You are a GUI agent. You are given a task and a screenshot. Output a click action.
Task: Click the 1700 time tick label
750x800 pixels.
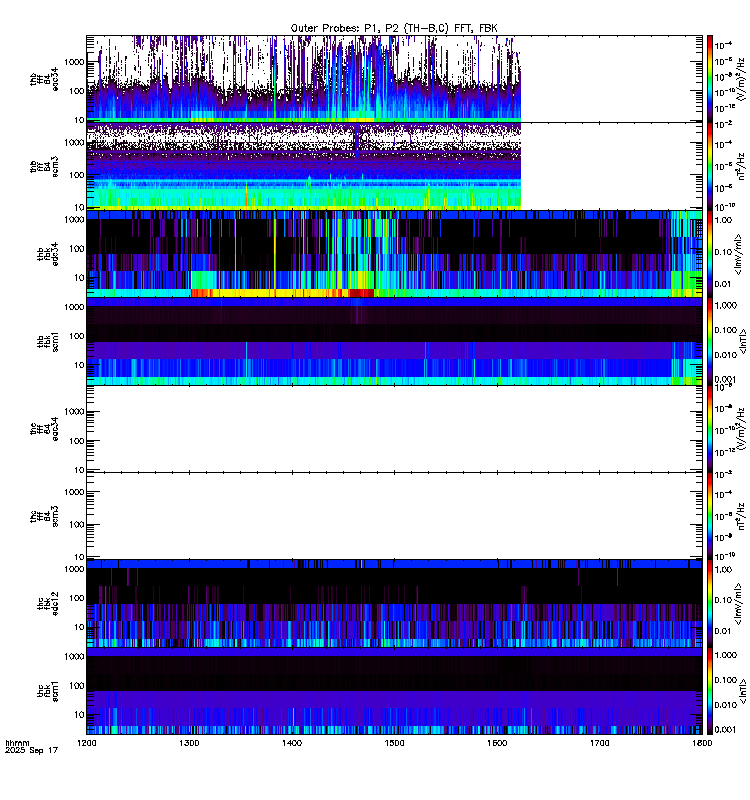[599, 743]
